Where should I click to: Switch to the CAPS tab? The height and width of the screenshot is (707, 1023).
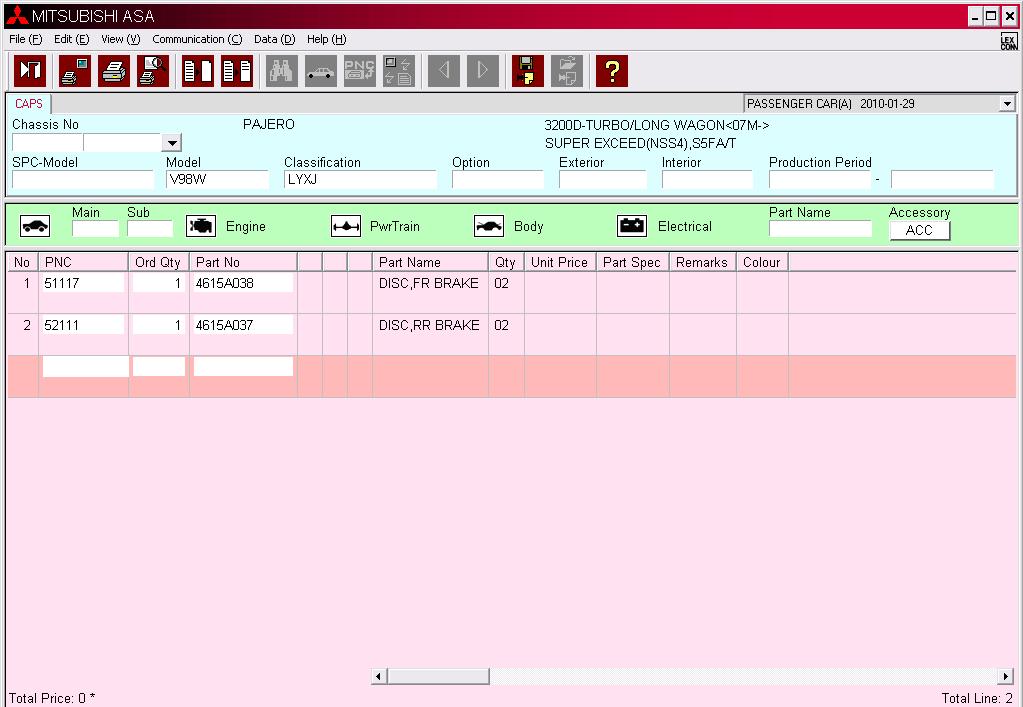(29, 104)
